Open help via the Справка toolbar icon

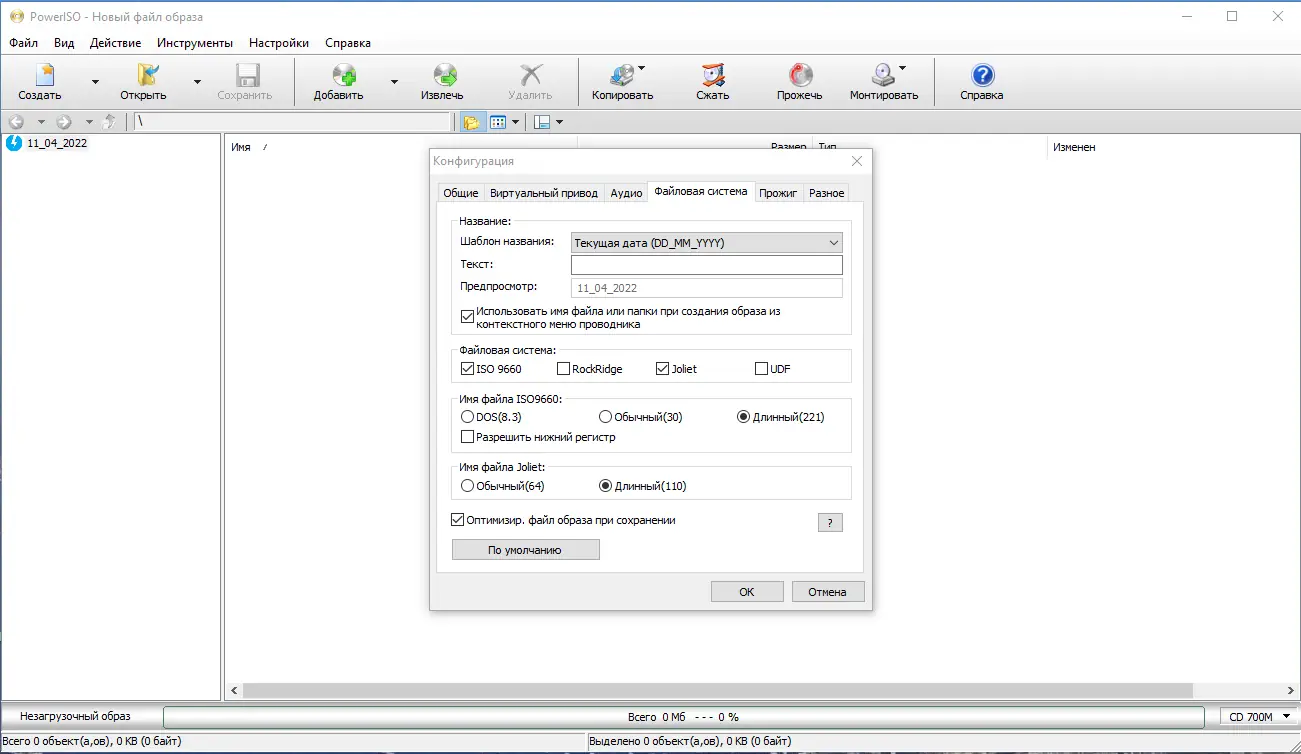coord(982,76)
